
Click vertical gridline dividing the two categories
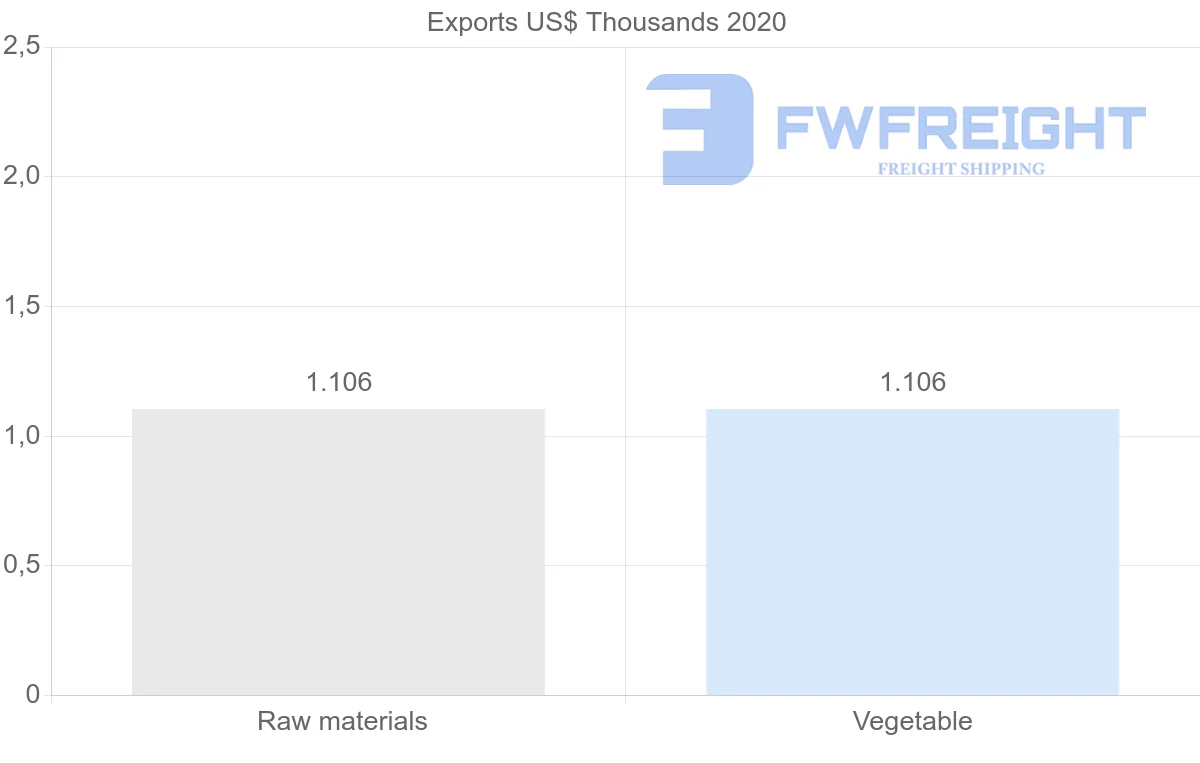click(x=625, y=300)
